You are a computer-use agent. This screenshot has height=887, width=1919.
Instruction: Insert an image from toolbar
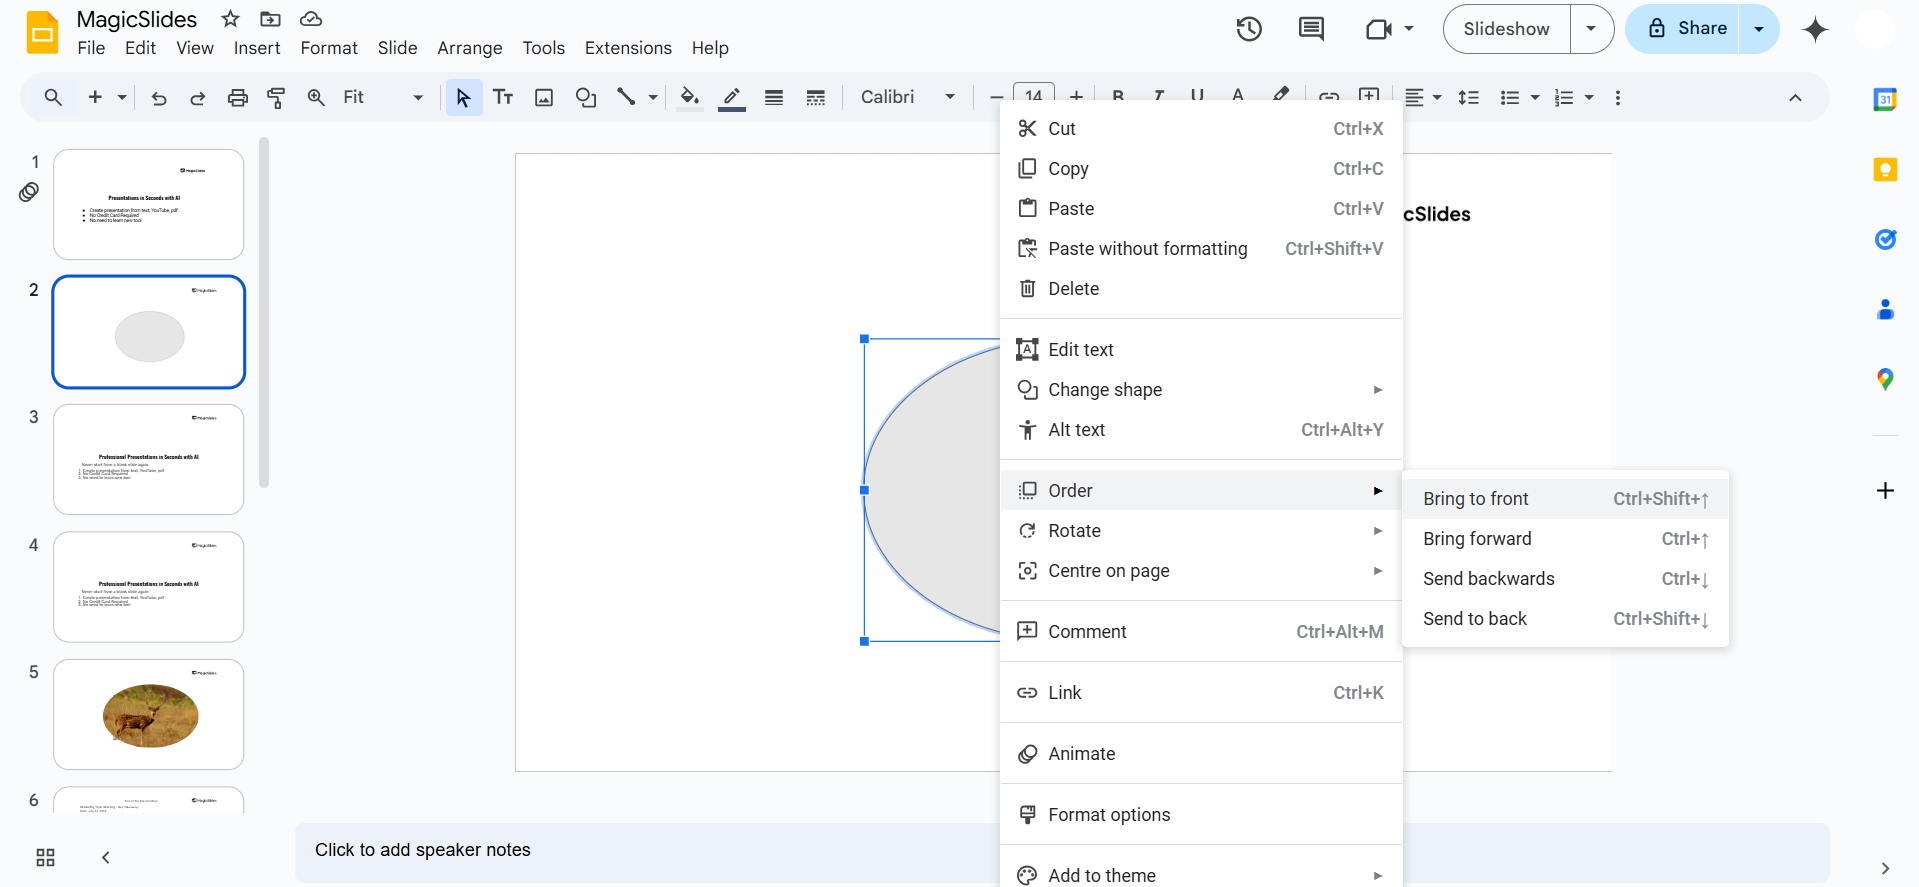click(x=544, y=97)
